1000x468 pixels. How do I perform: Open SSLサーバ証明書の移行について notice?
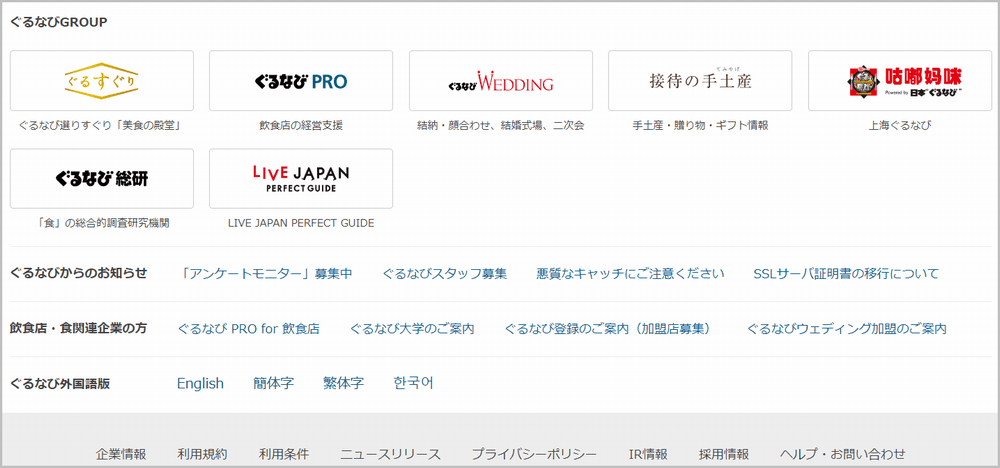[x=846, y=274]
